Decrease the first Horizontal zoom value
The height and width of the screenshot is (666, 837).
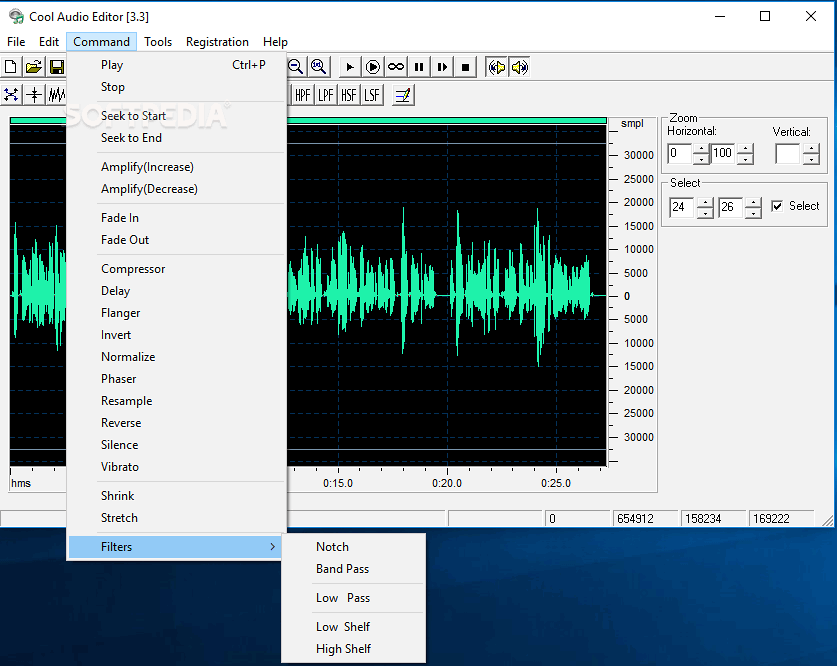coord(701,159)
